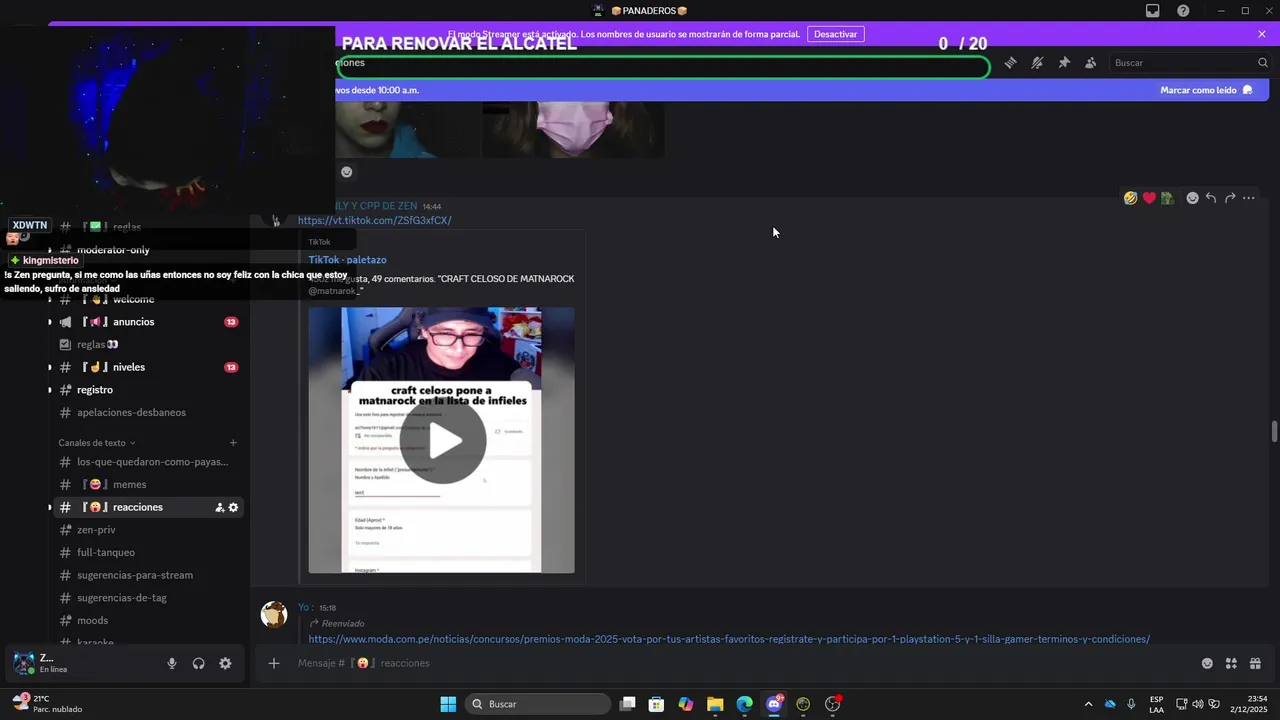Toggle channel notification bell in header

pos(1037,63)
